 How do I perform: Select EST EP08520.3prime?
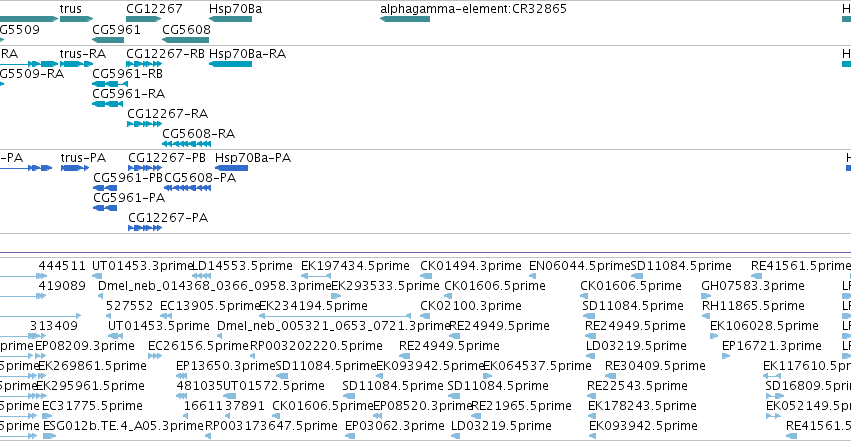[423, 407]
